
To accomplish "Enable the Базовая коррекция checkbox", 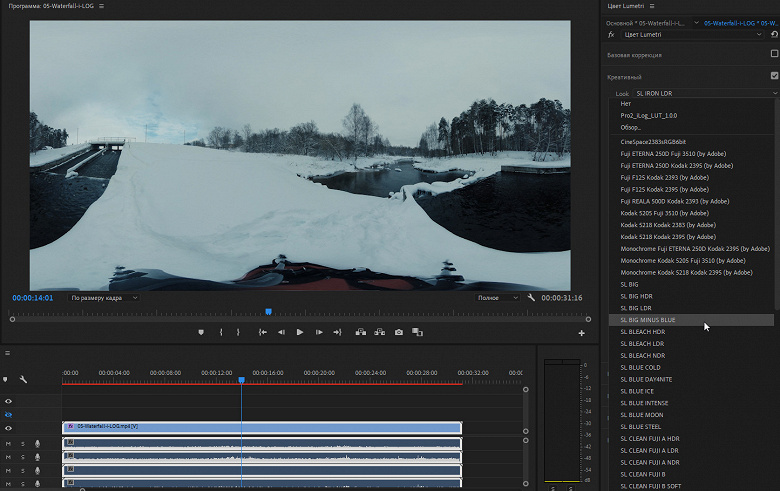I will (x=774, y=54).
